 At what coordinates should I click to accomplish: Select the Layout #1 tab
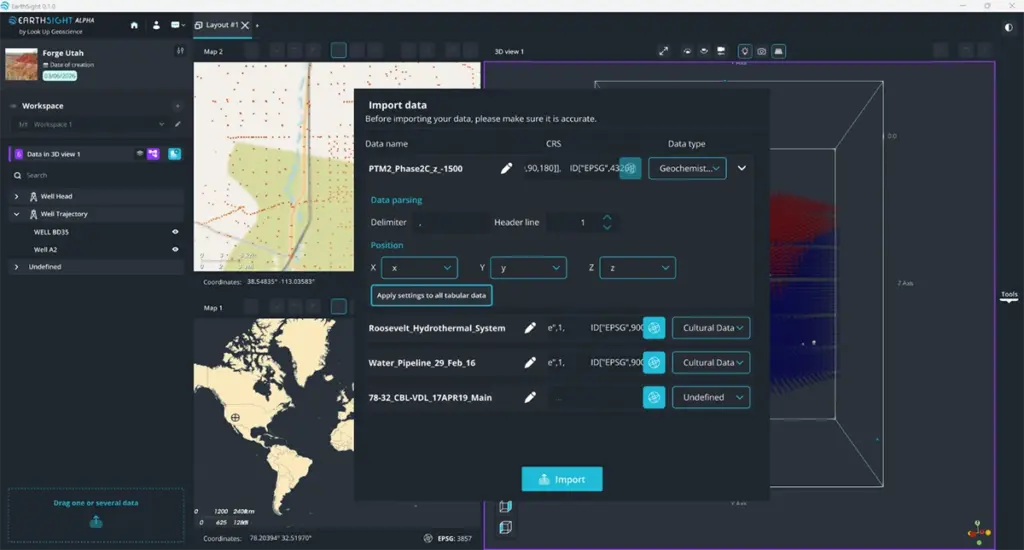pos(217,25)
